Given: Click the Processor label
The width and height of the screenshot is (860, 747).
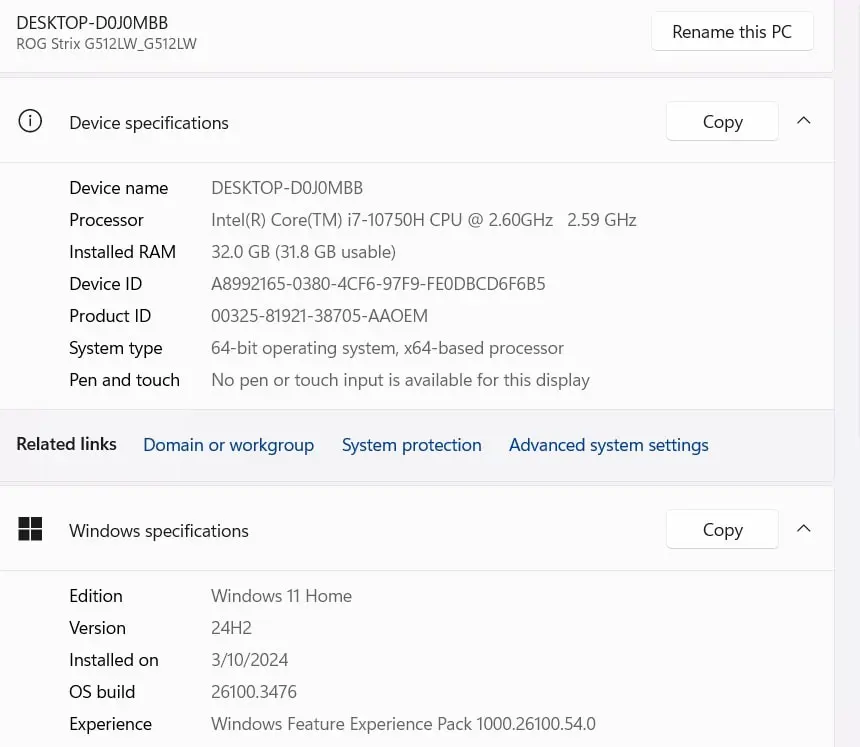Looking at the screenshot, I should [x=106, y=220].
